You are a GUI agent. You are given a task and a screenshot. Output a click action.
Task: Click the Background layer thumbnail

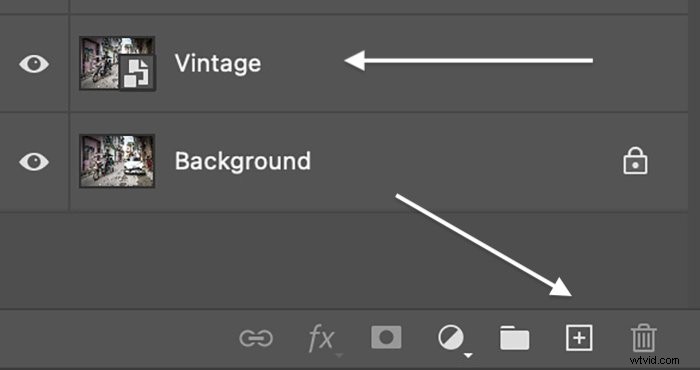pos(117,161)
